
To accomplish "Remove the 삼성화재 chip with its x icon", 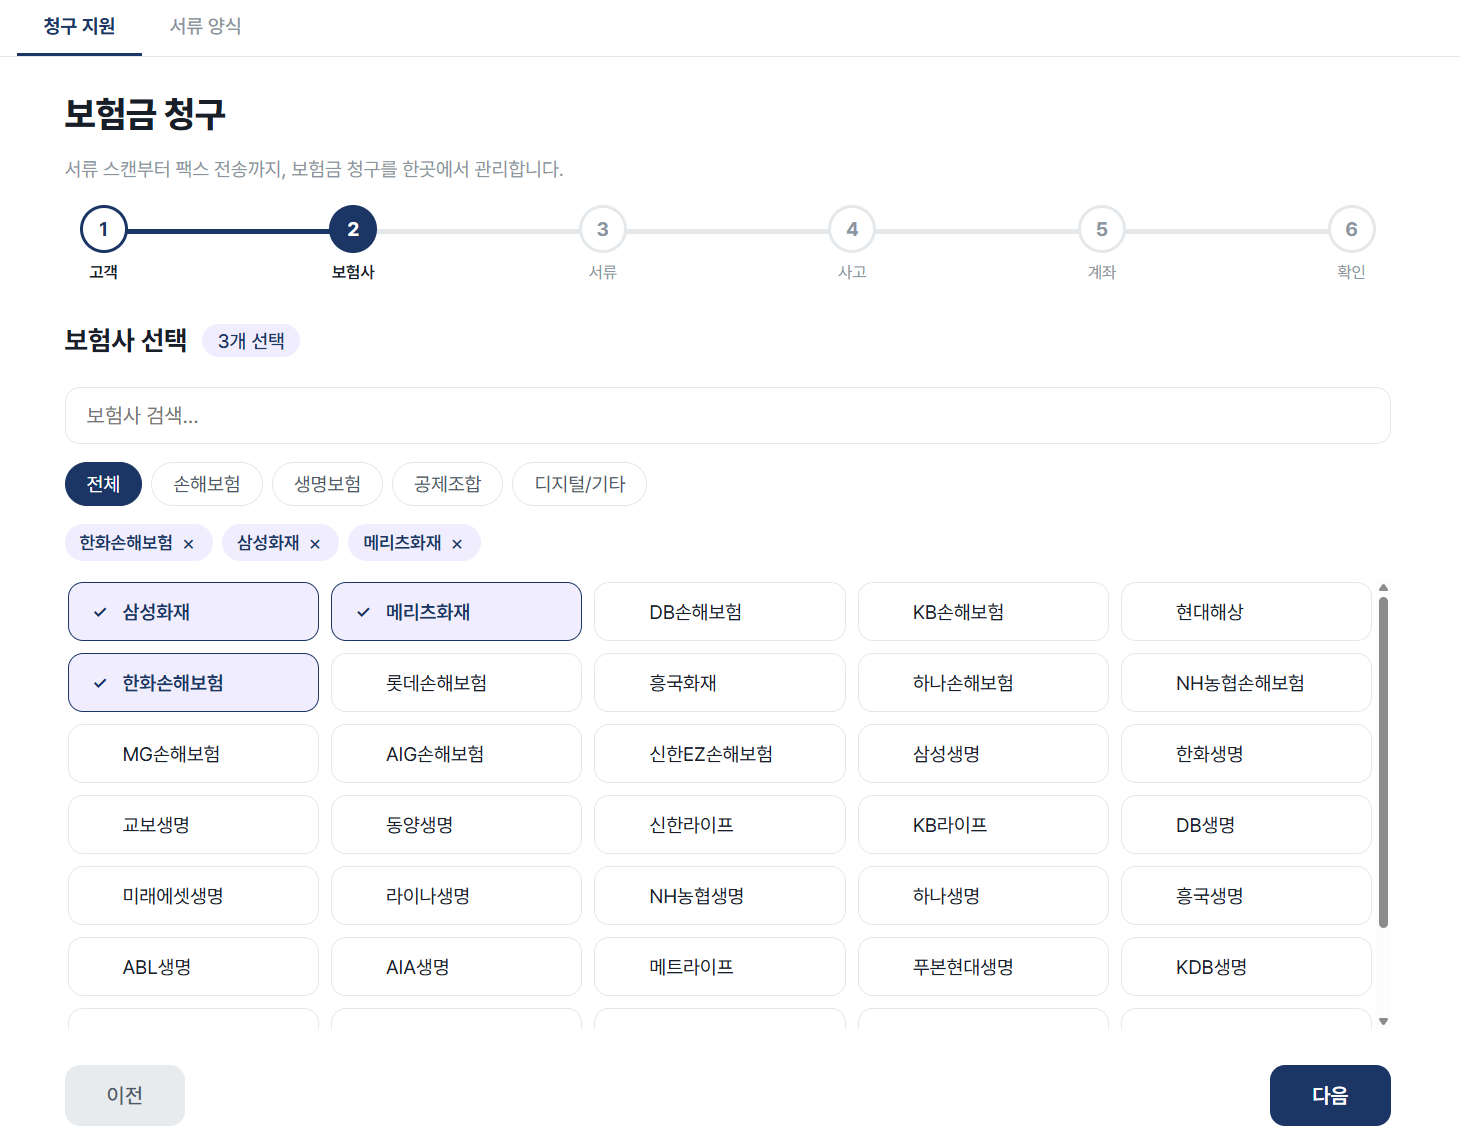I will click(315, 544).
